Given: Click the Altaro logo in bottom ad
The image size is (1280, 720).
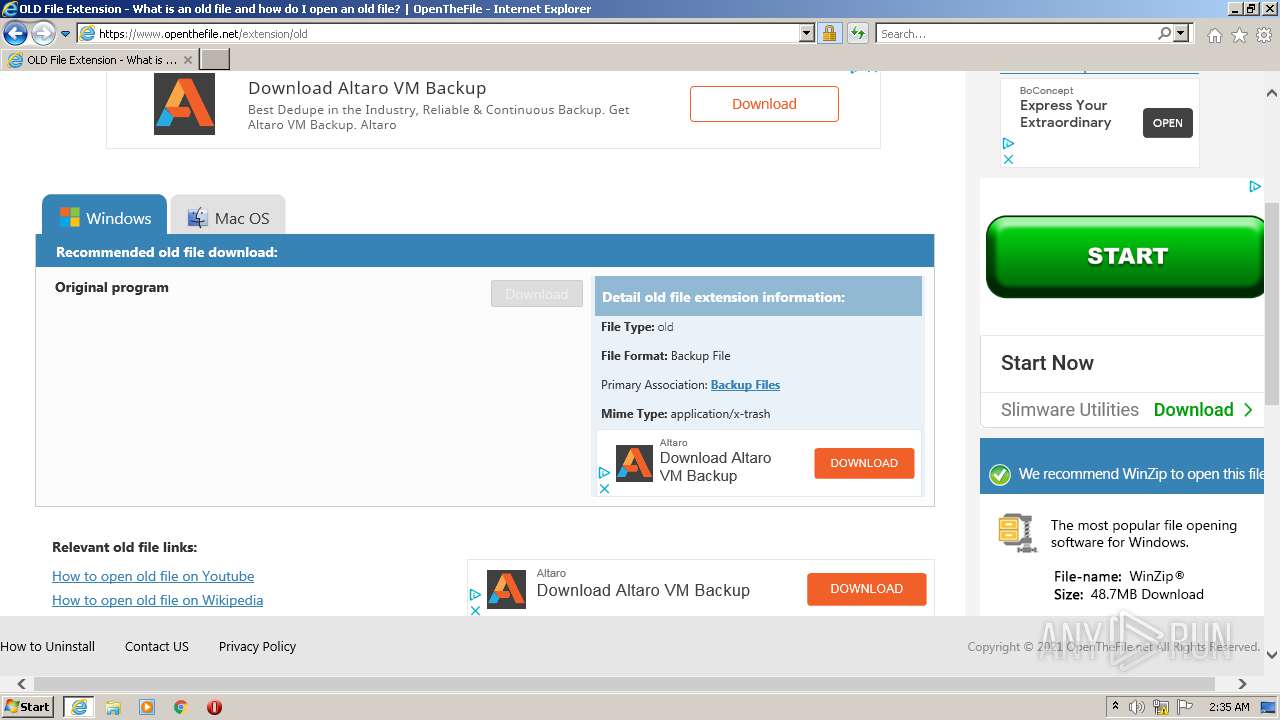Looking at the screenshot, I should click(506, 590).
